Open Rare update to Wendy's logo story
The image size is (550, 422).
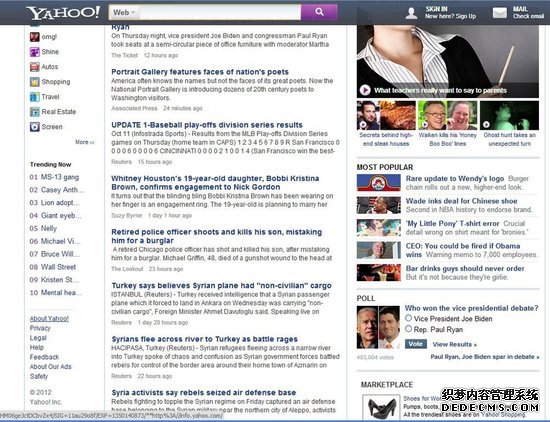[x=455, y=179]
